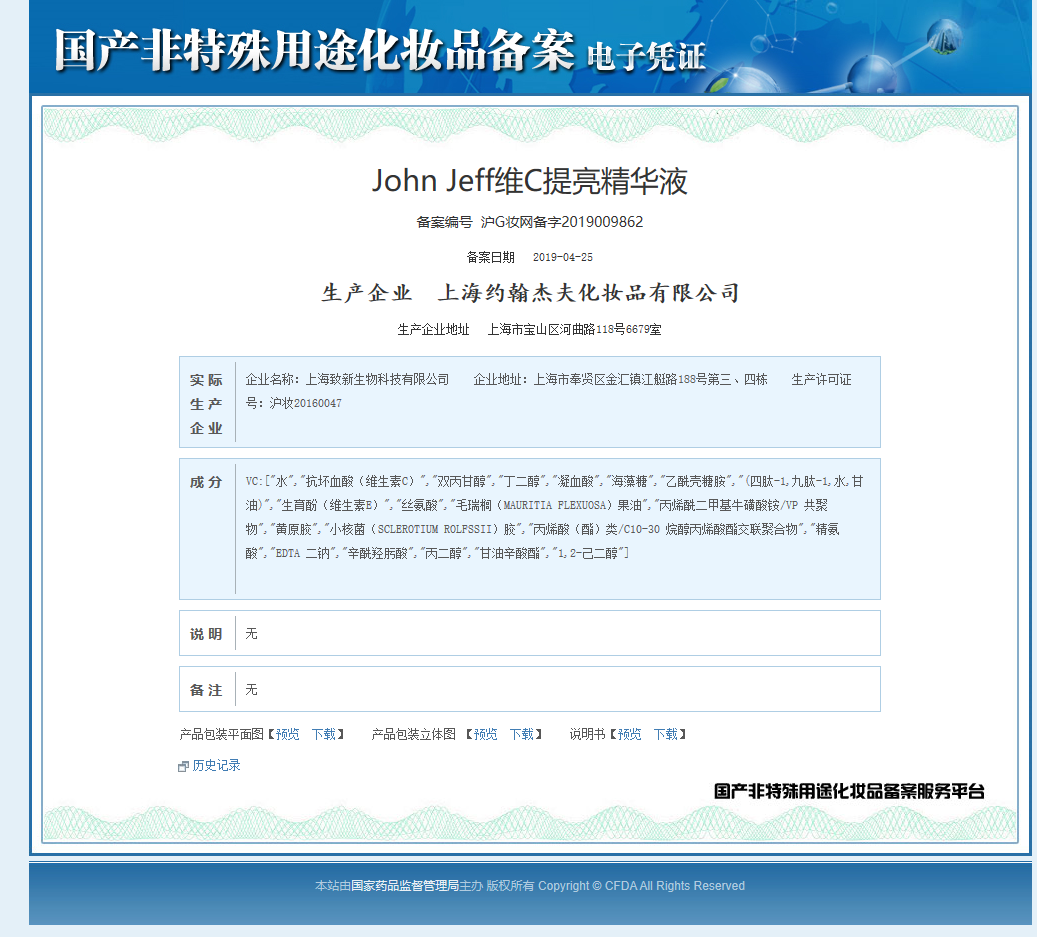Click the header title 国产非特殊用途化妆品备案
The height and width of the screenshot is (937, 1037).
[314, 50]
